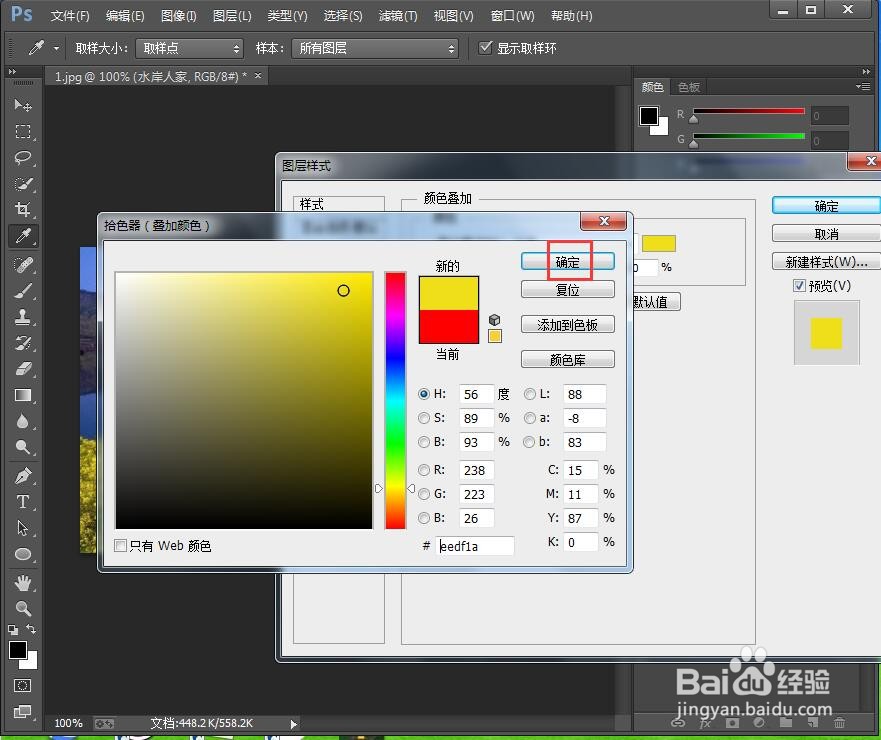Expand the toolbox double-arrow toggle
Image resolution: width=881 pixels, height=740 pixels.
coord(12,71)
